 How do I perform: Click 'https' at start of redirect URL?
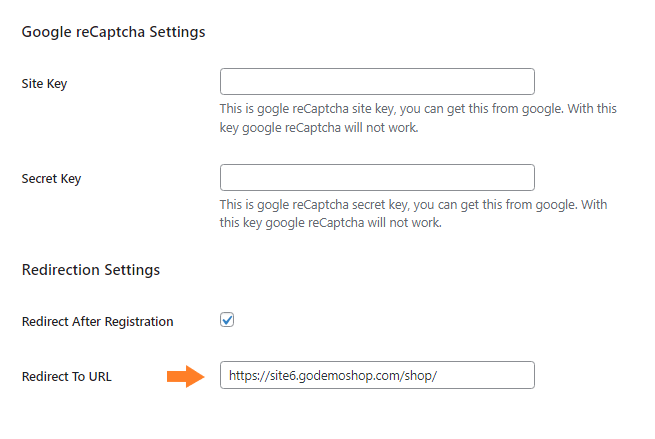(242, 376)
